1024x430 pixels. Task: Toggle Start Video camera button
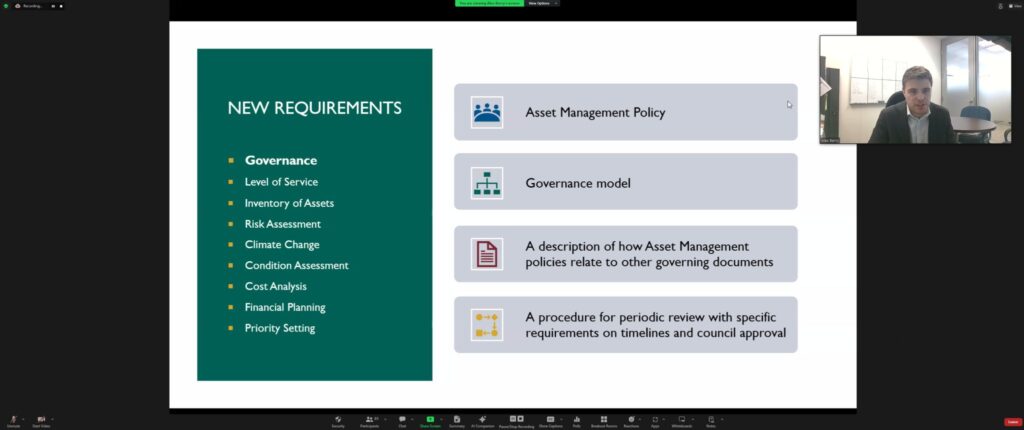(x=41, y=419)
